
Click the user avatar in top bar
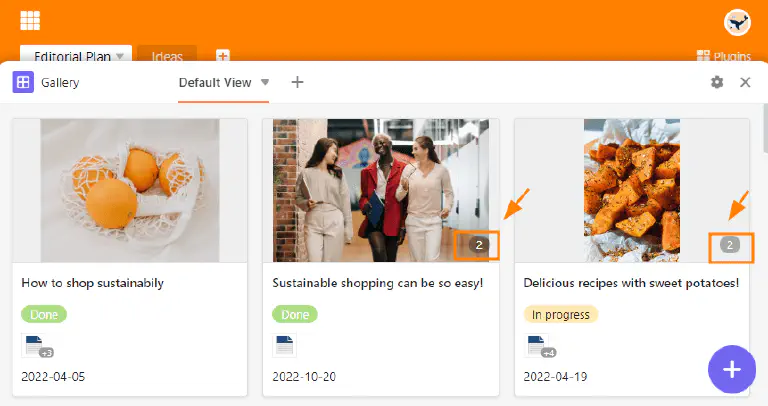point(737,22)
